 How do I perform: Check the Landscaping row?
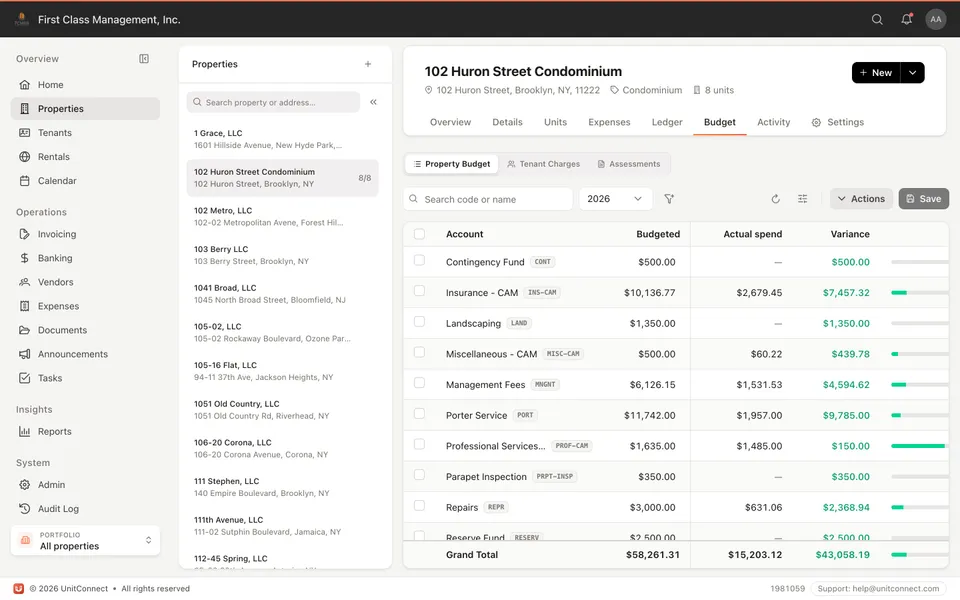[x=419, y=321]
